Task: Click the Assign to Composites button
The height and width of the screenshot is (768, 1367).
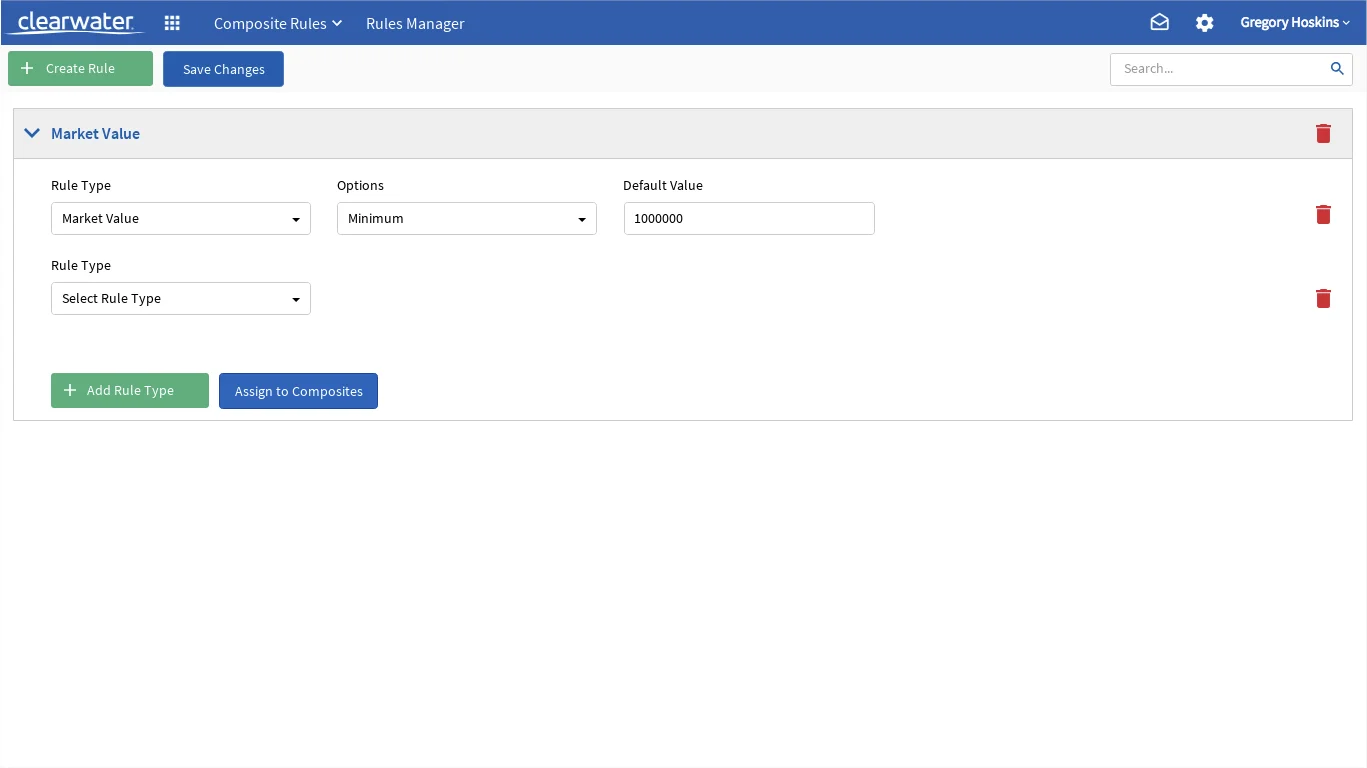Action: coord(298,391)
